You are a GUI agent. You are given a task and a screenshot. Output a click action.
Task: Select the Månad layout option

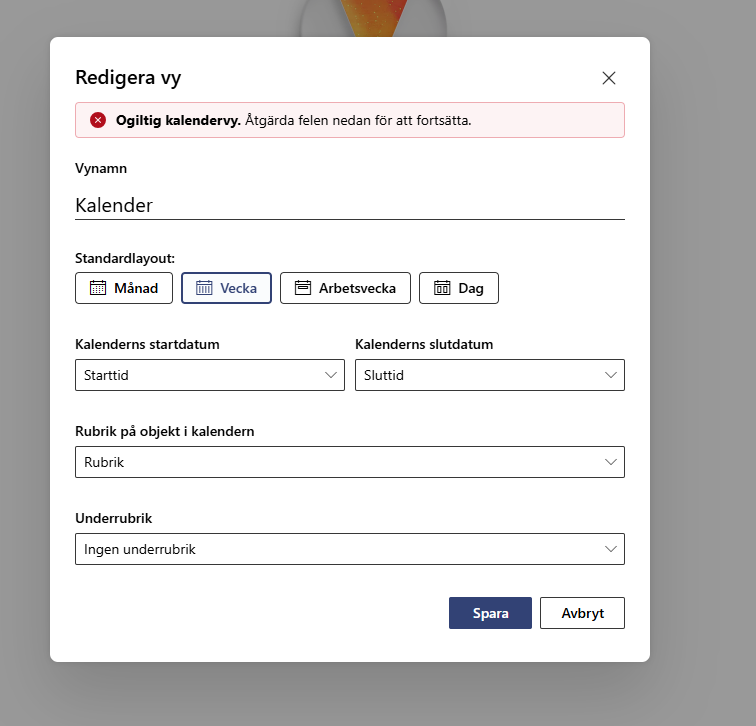(x=124, y=288)
